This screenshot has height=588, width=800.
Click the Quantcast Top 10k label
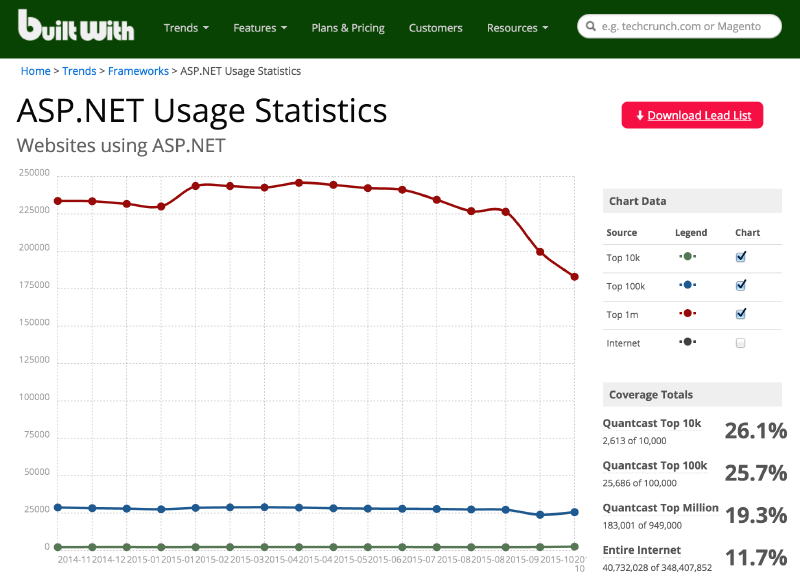coord(652,423)
